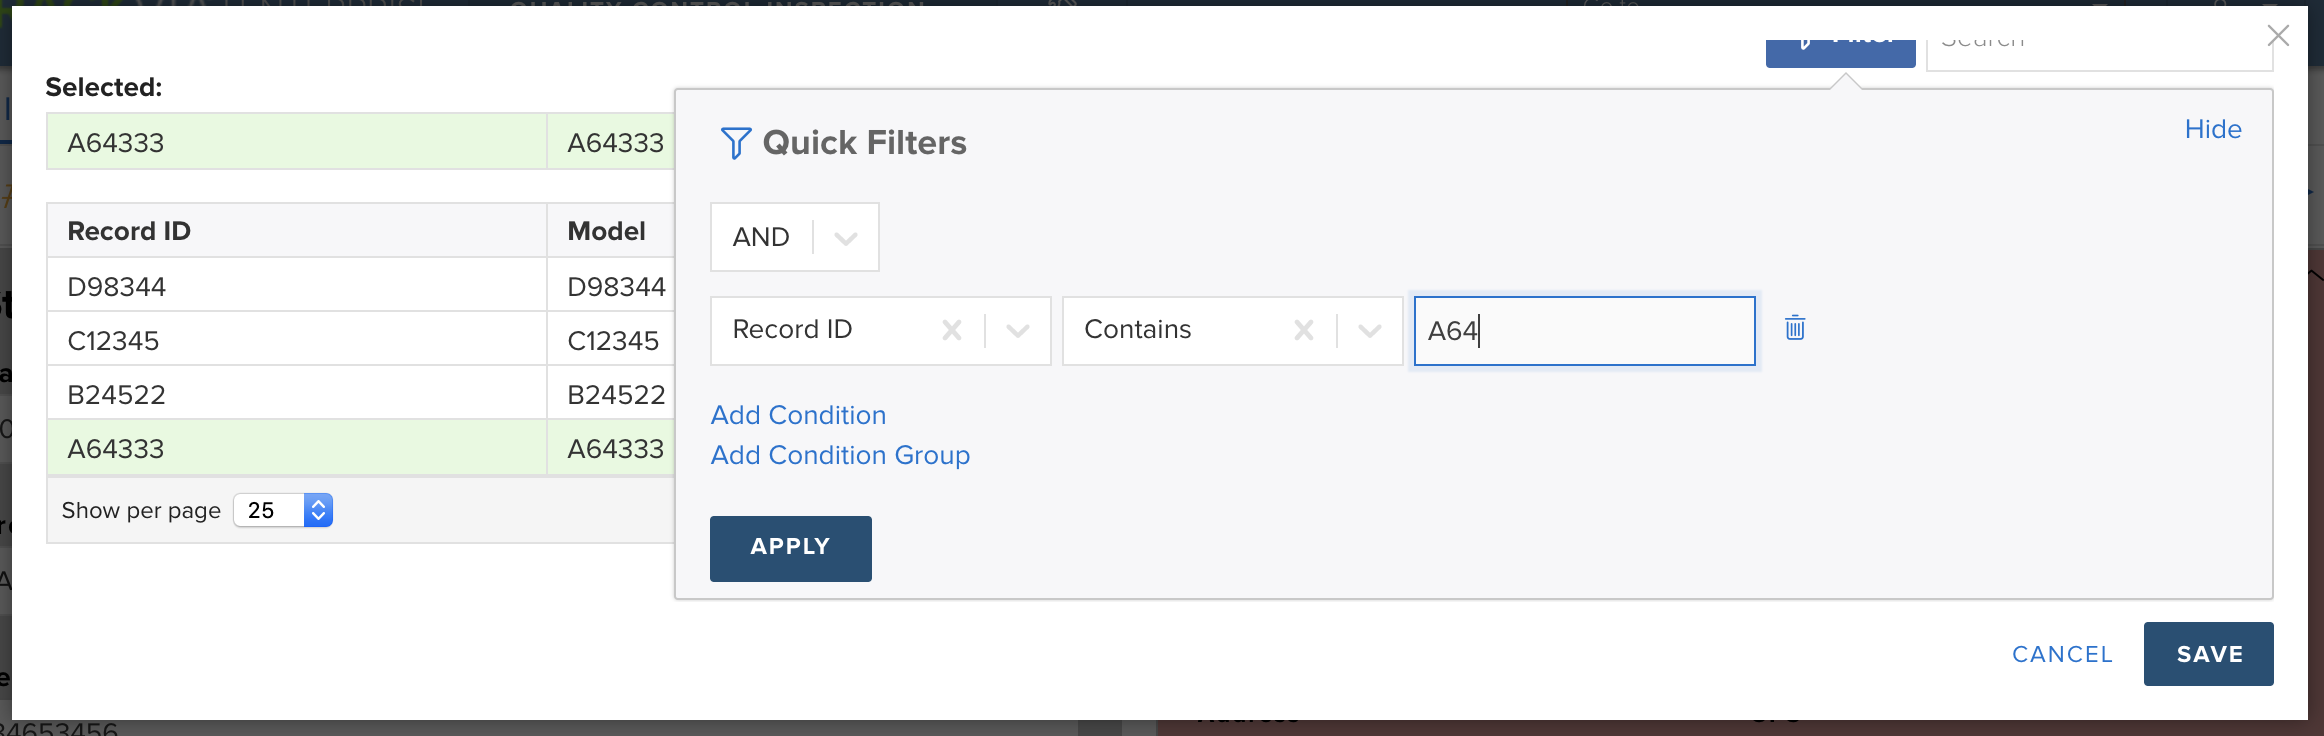Apply the quick filter

791,548
